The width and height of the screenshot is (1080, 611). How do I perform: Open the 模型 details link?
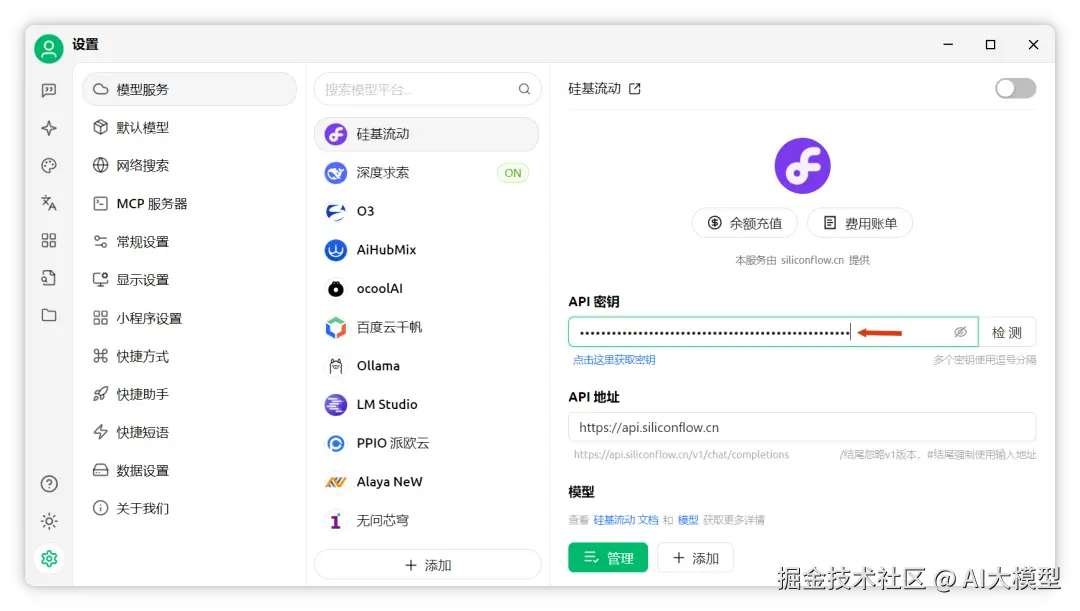(x=688, y=520)
